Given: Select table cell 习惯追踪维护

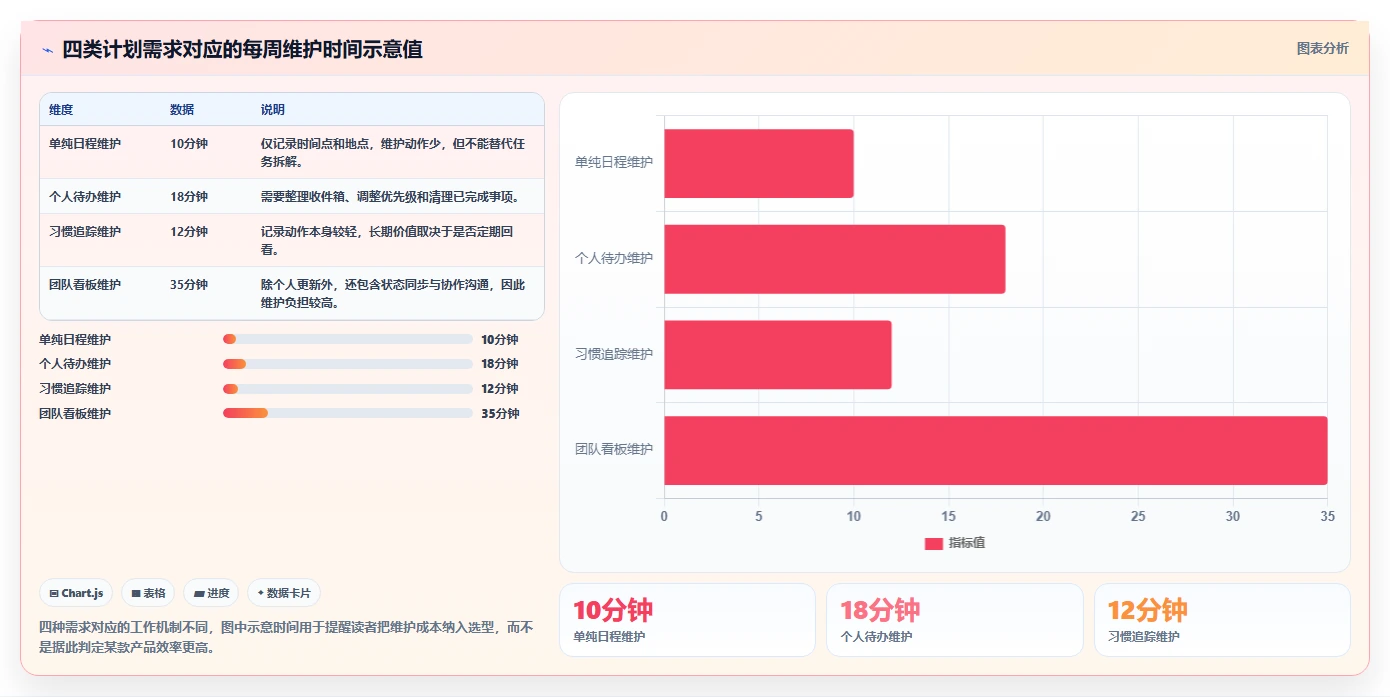Looking at the screenshot, I should pos(85,232).
